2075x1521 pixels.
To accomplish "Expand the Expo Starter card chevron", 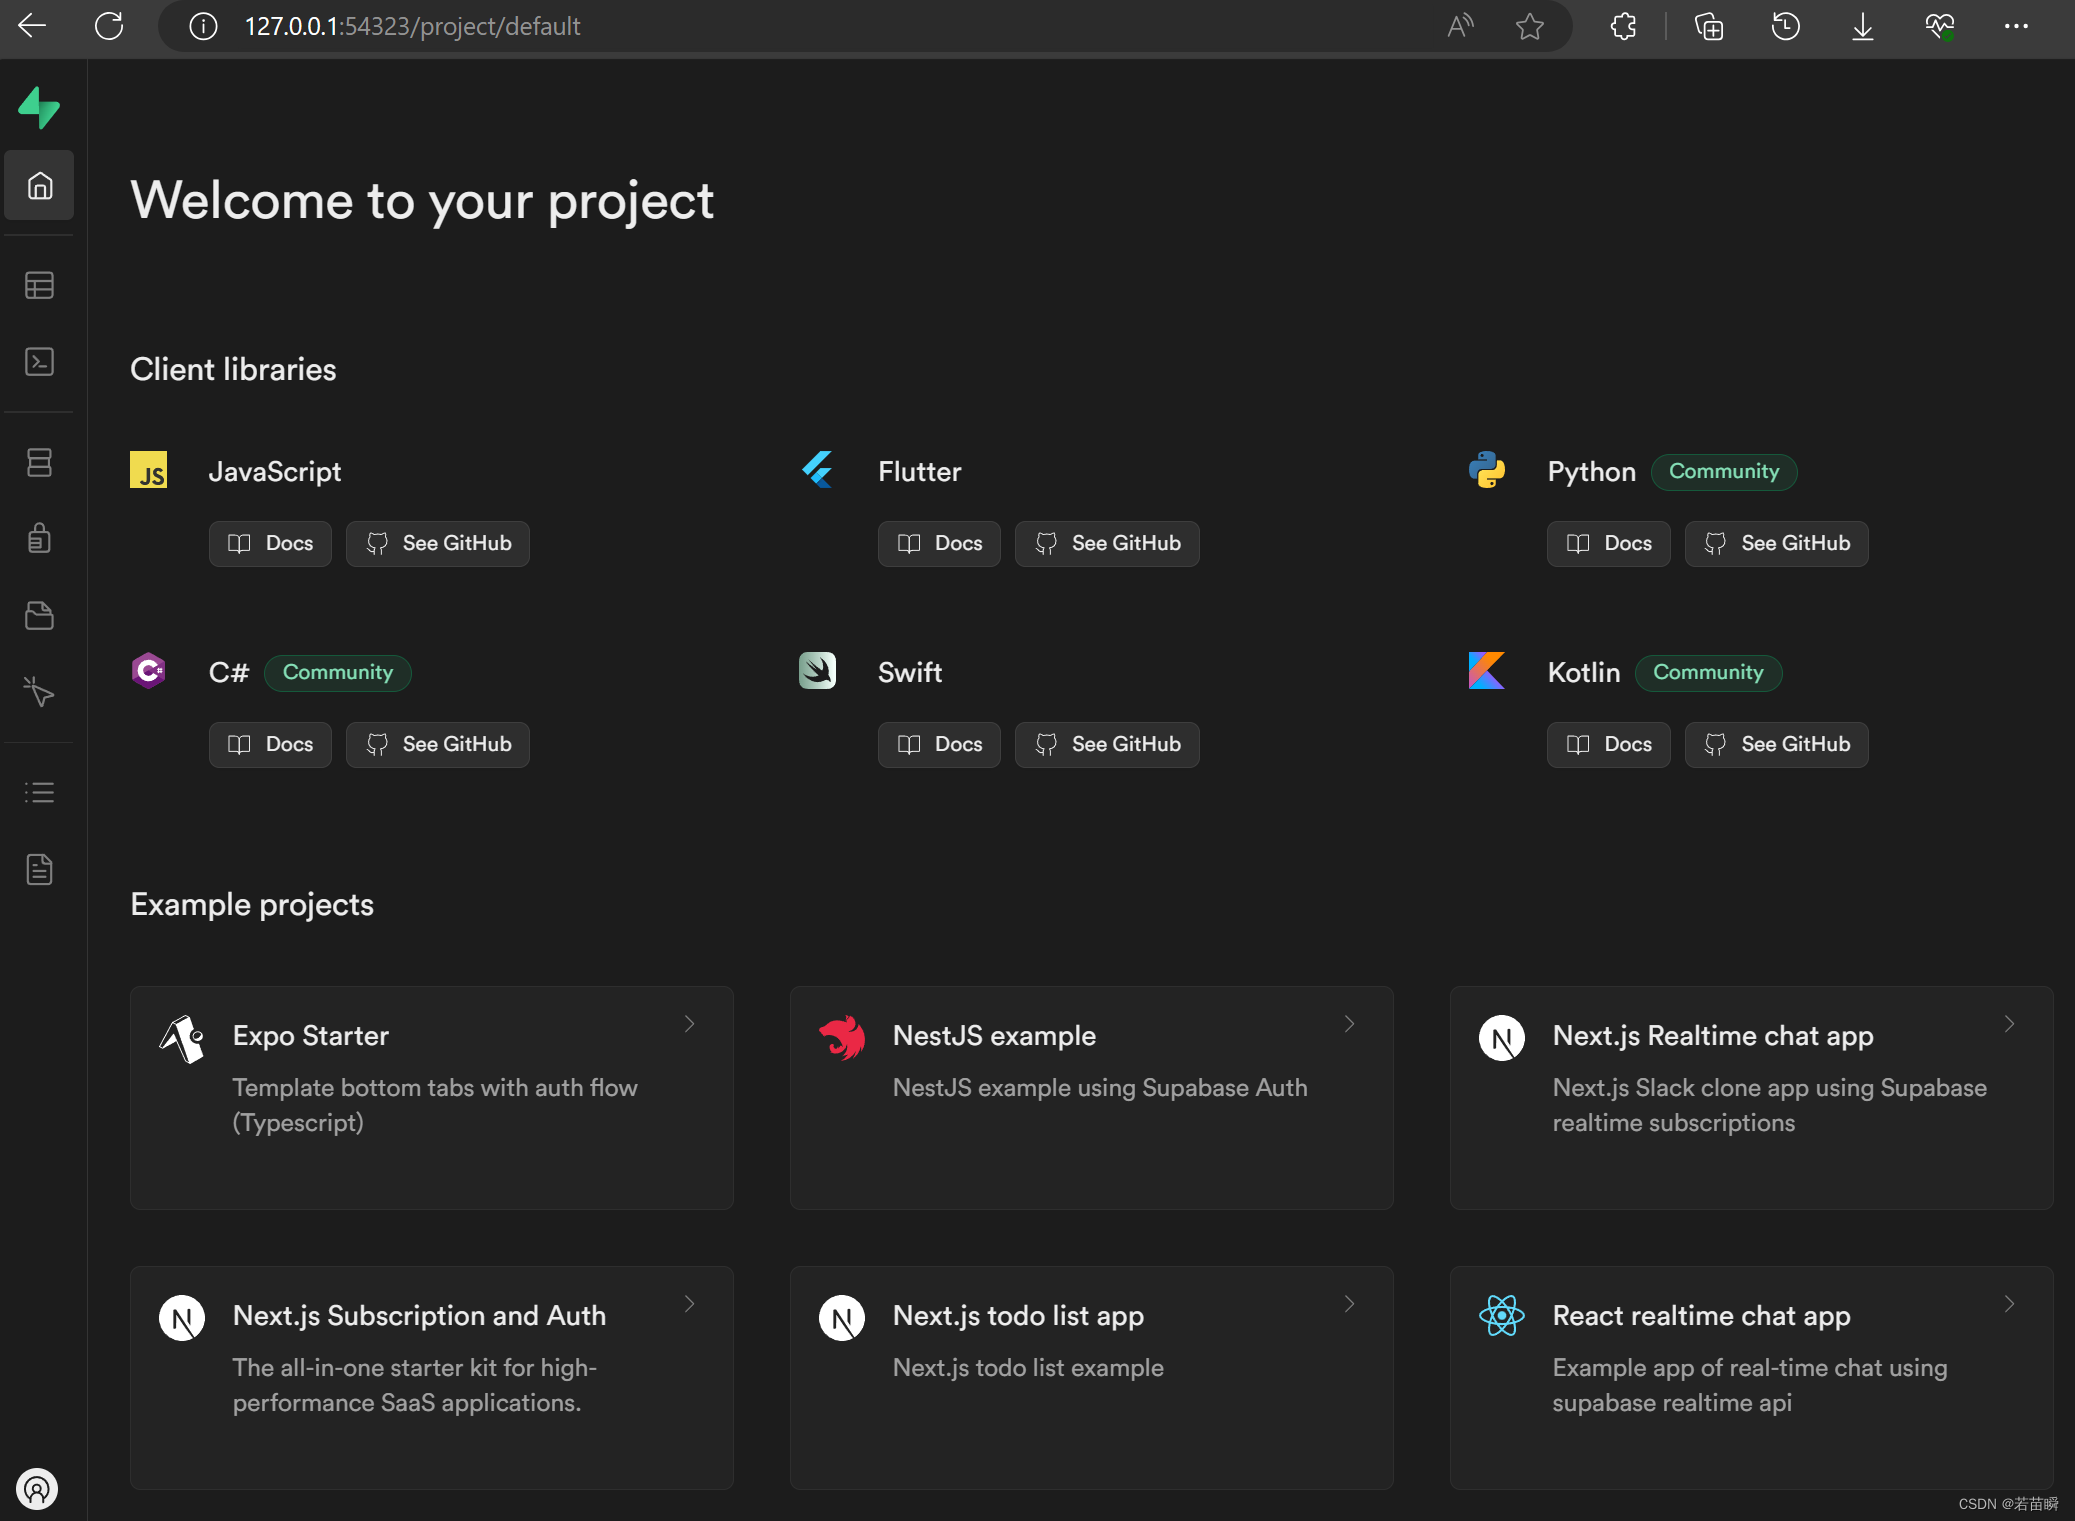I will (689, 1024).
